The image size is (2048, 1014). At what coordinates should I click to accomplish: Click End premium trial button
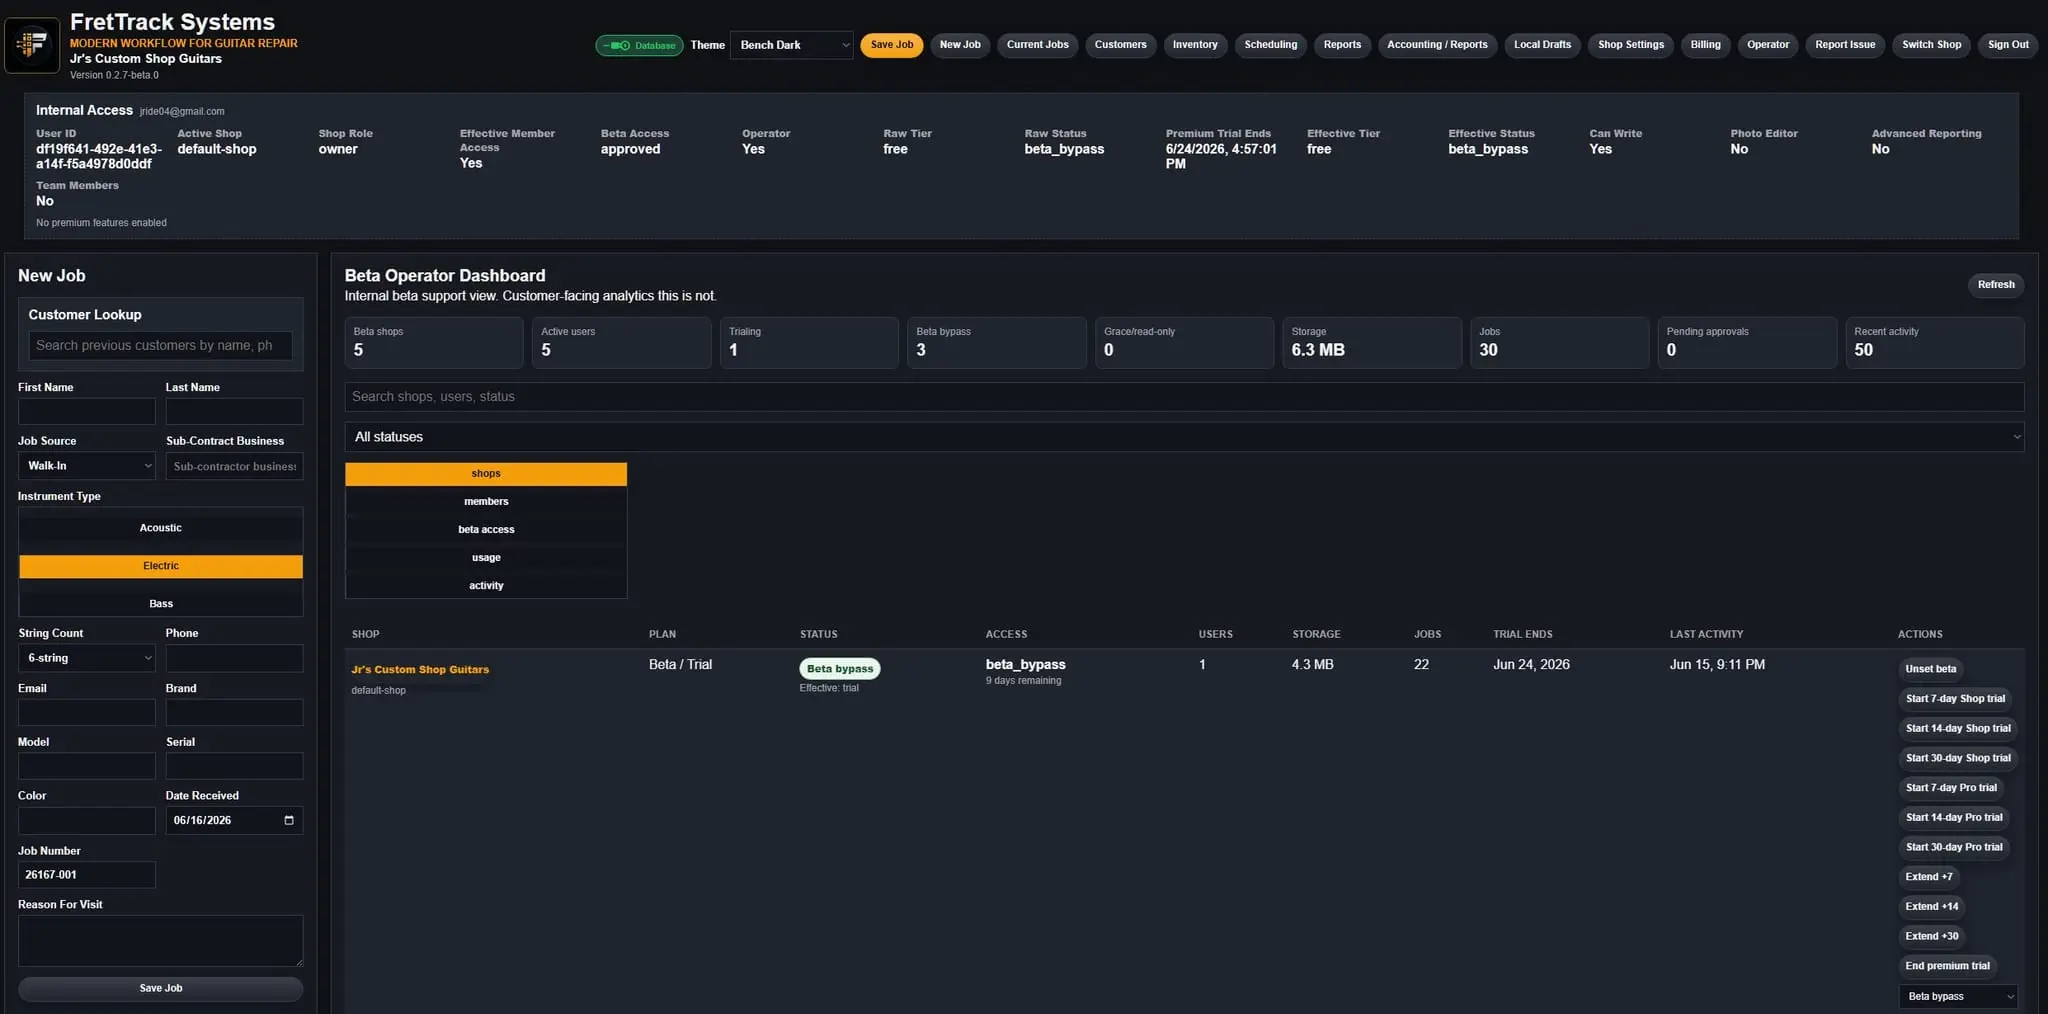[1947, 966]
